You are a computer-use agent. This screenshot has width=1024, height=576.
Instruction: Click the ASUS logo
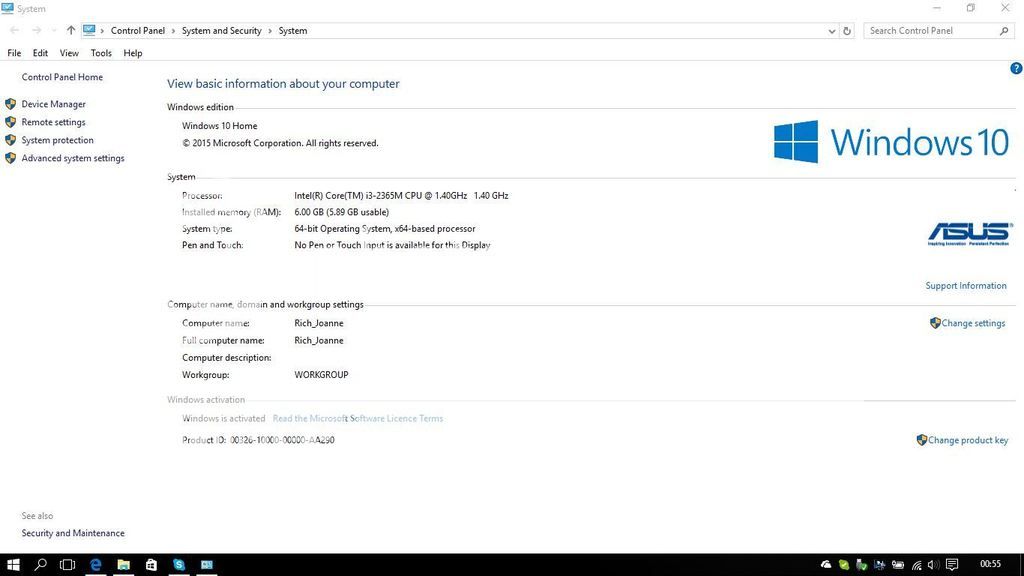coord(969,234)
